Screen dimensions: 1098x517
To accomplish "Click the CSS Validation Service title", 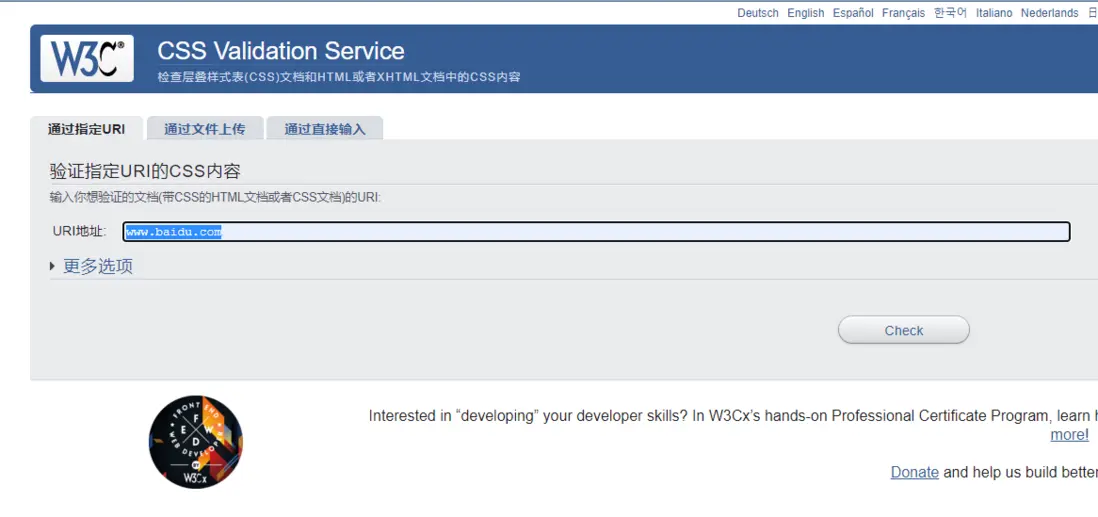I will (x=281, y=51).
